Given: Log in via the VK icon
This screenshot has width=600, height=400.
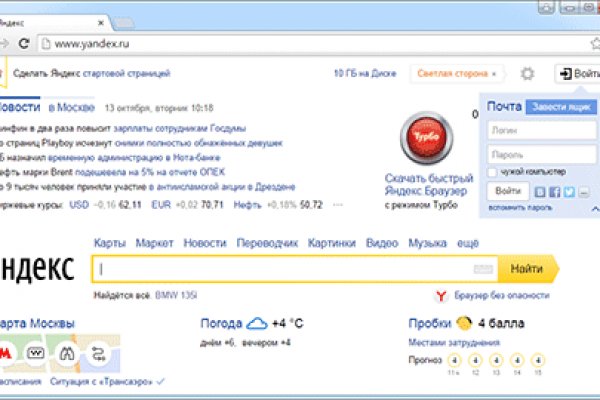Looking at the screenshot, I should [540, 192].
